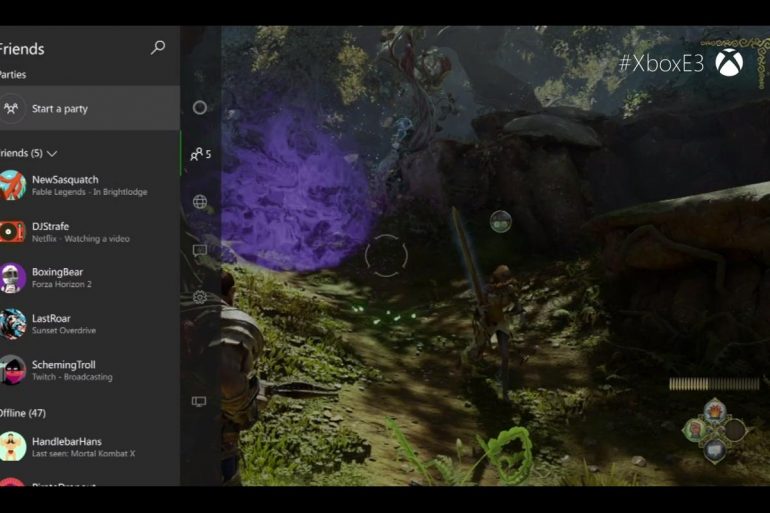The image size is (770, 513).
Task: Select the Friends tab showing 5 online
Action: pyautogui.click(x=200, y=154)
